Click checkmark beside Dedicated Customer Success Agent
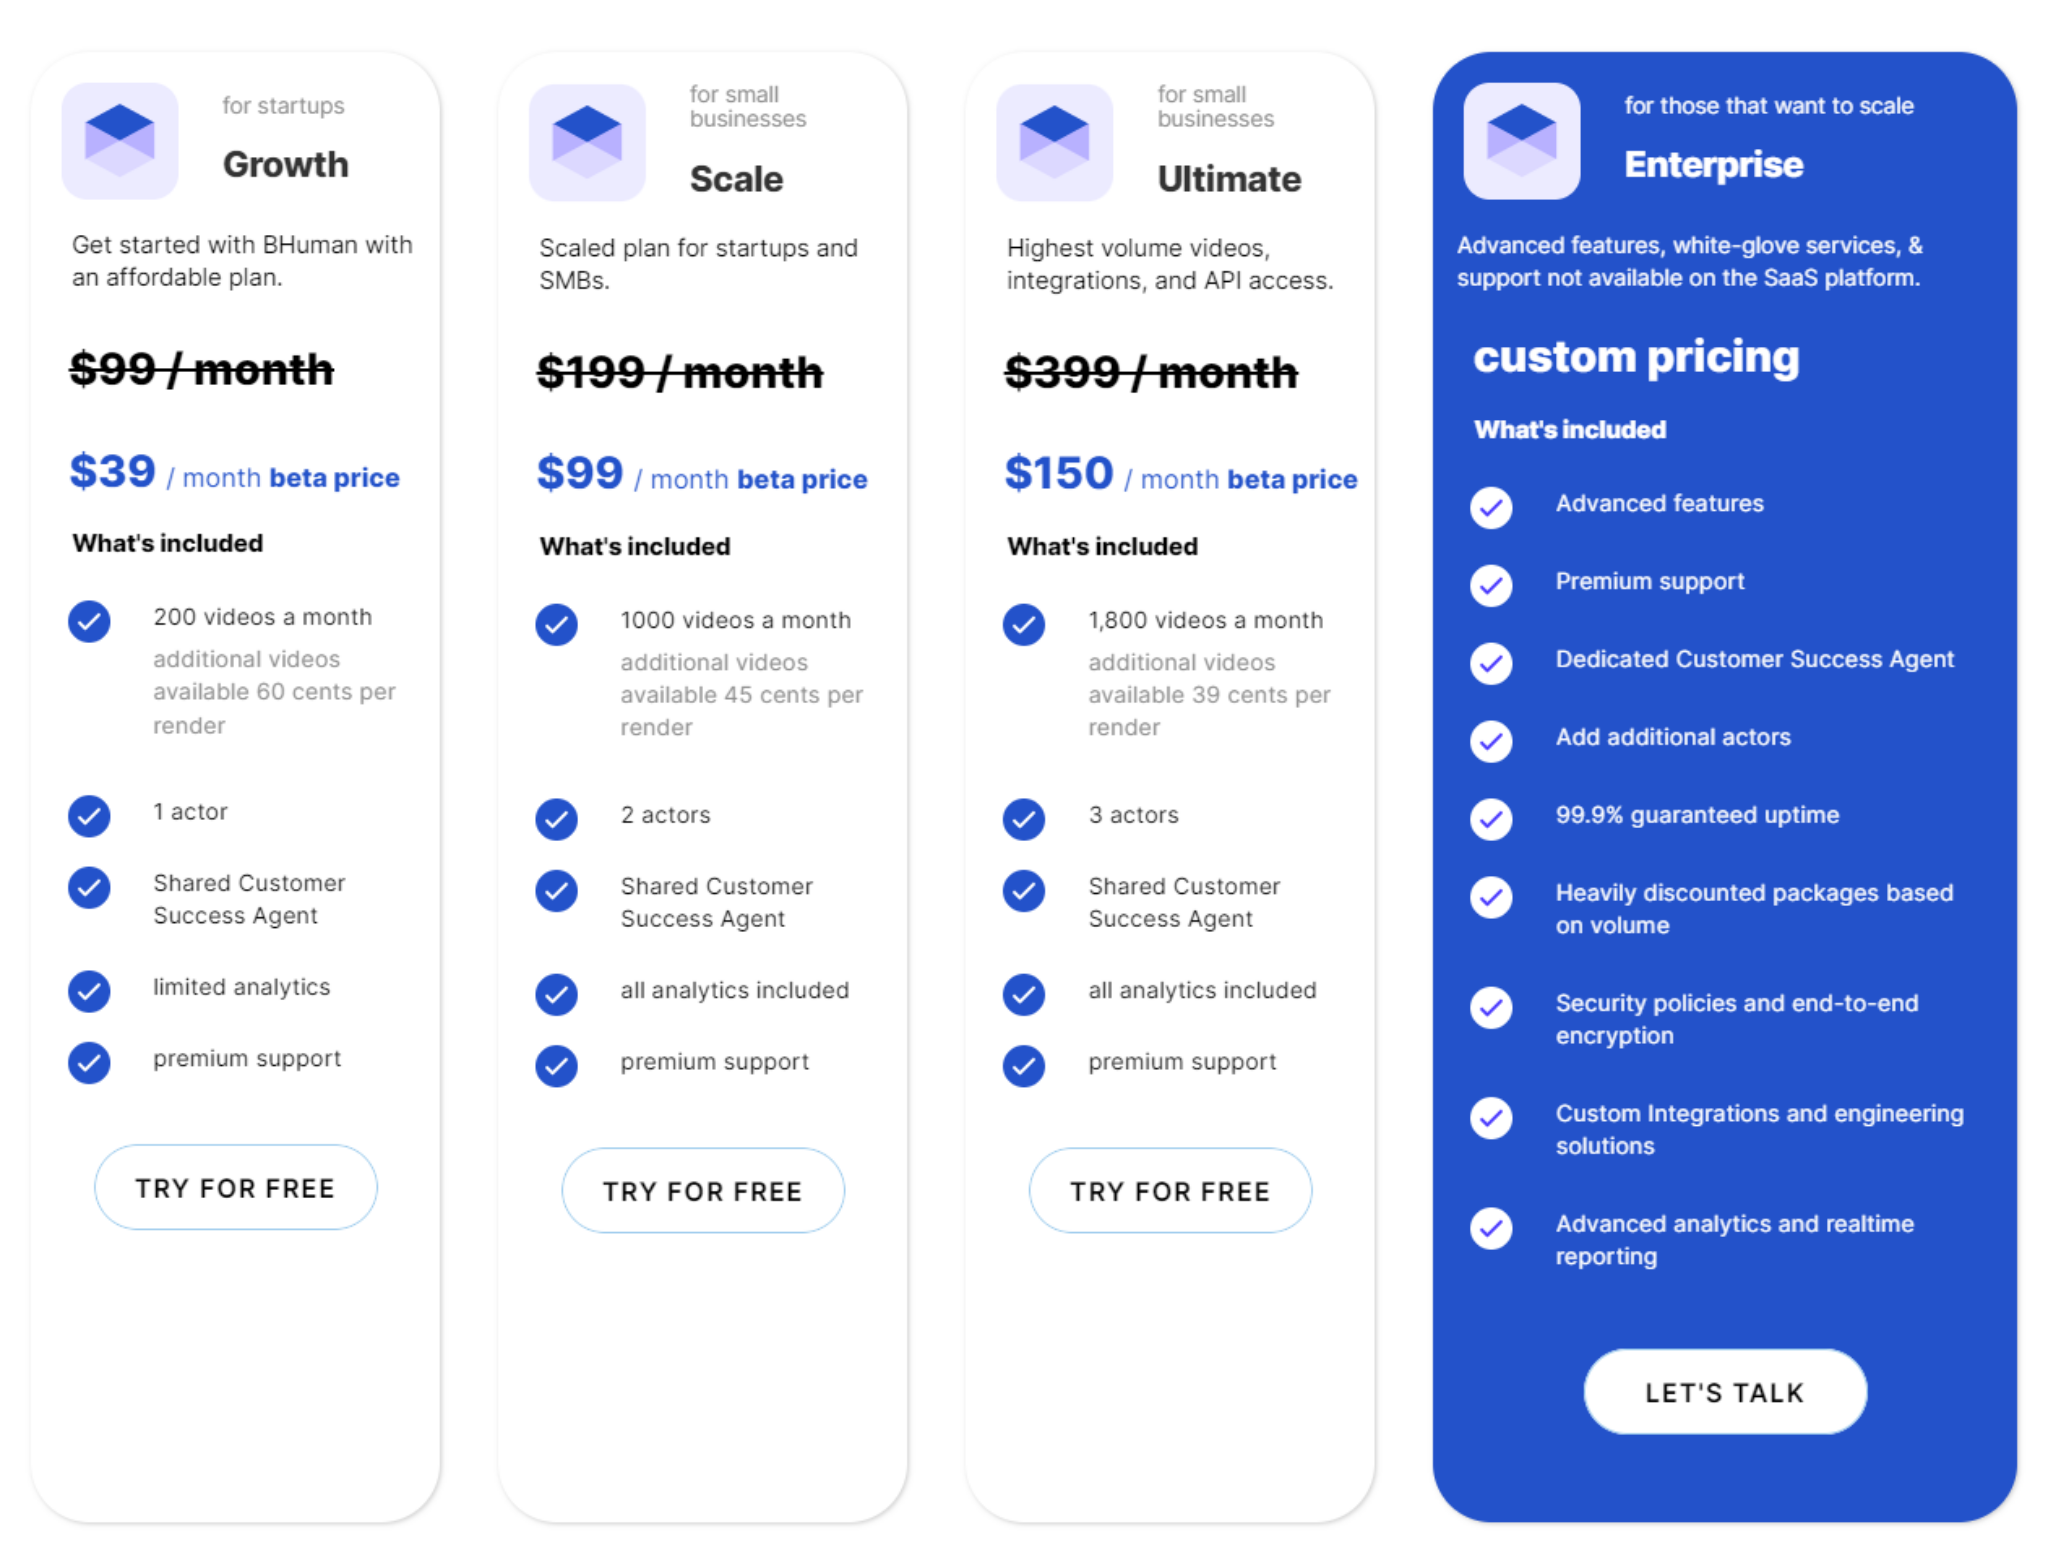The image size is (2048, 1545). click(1491, 663)
